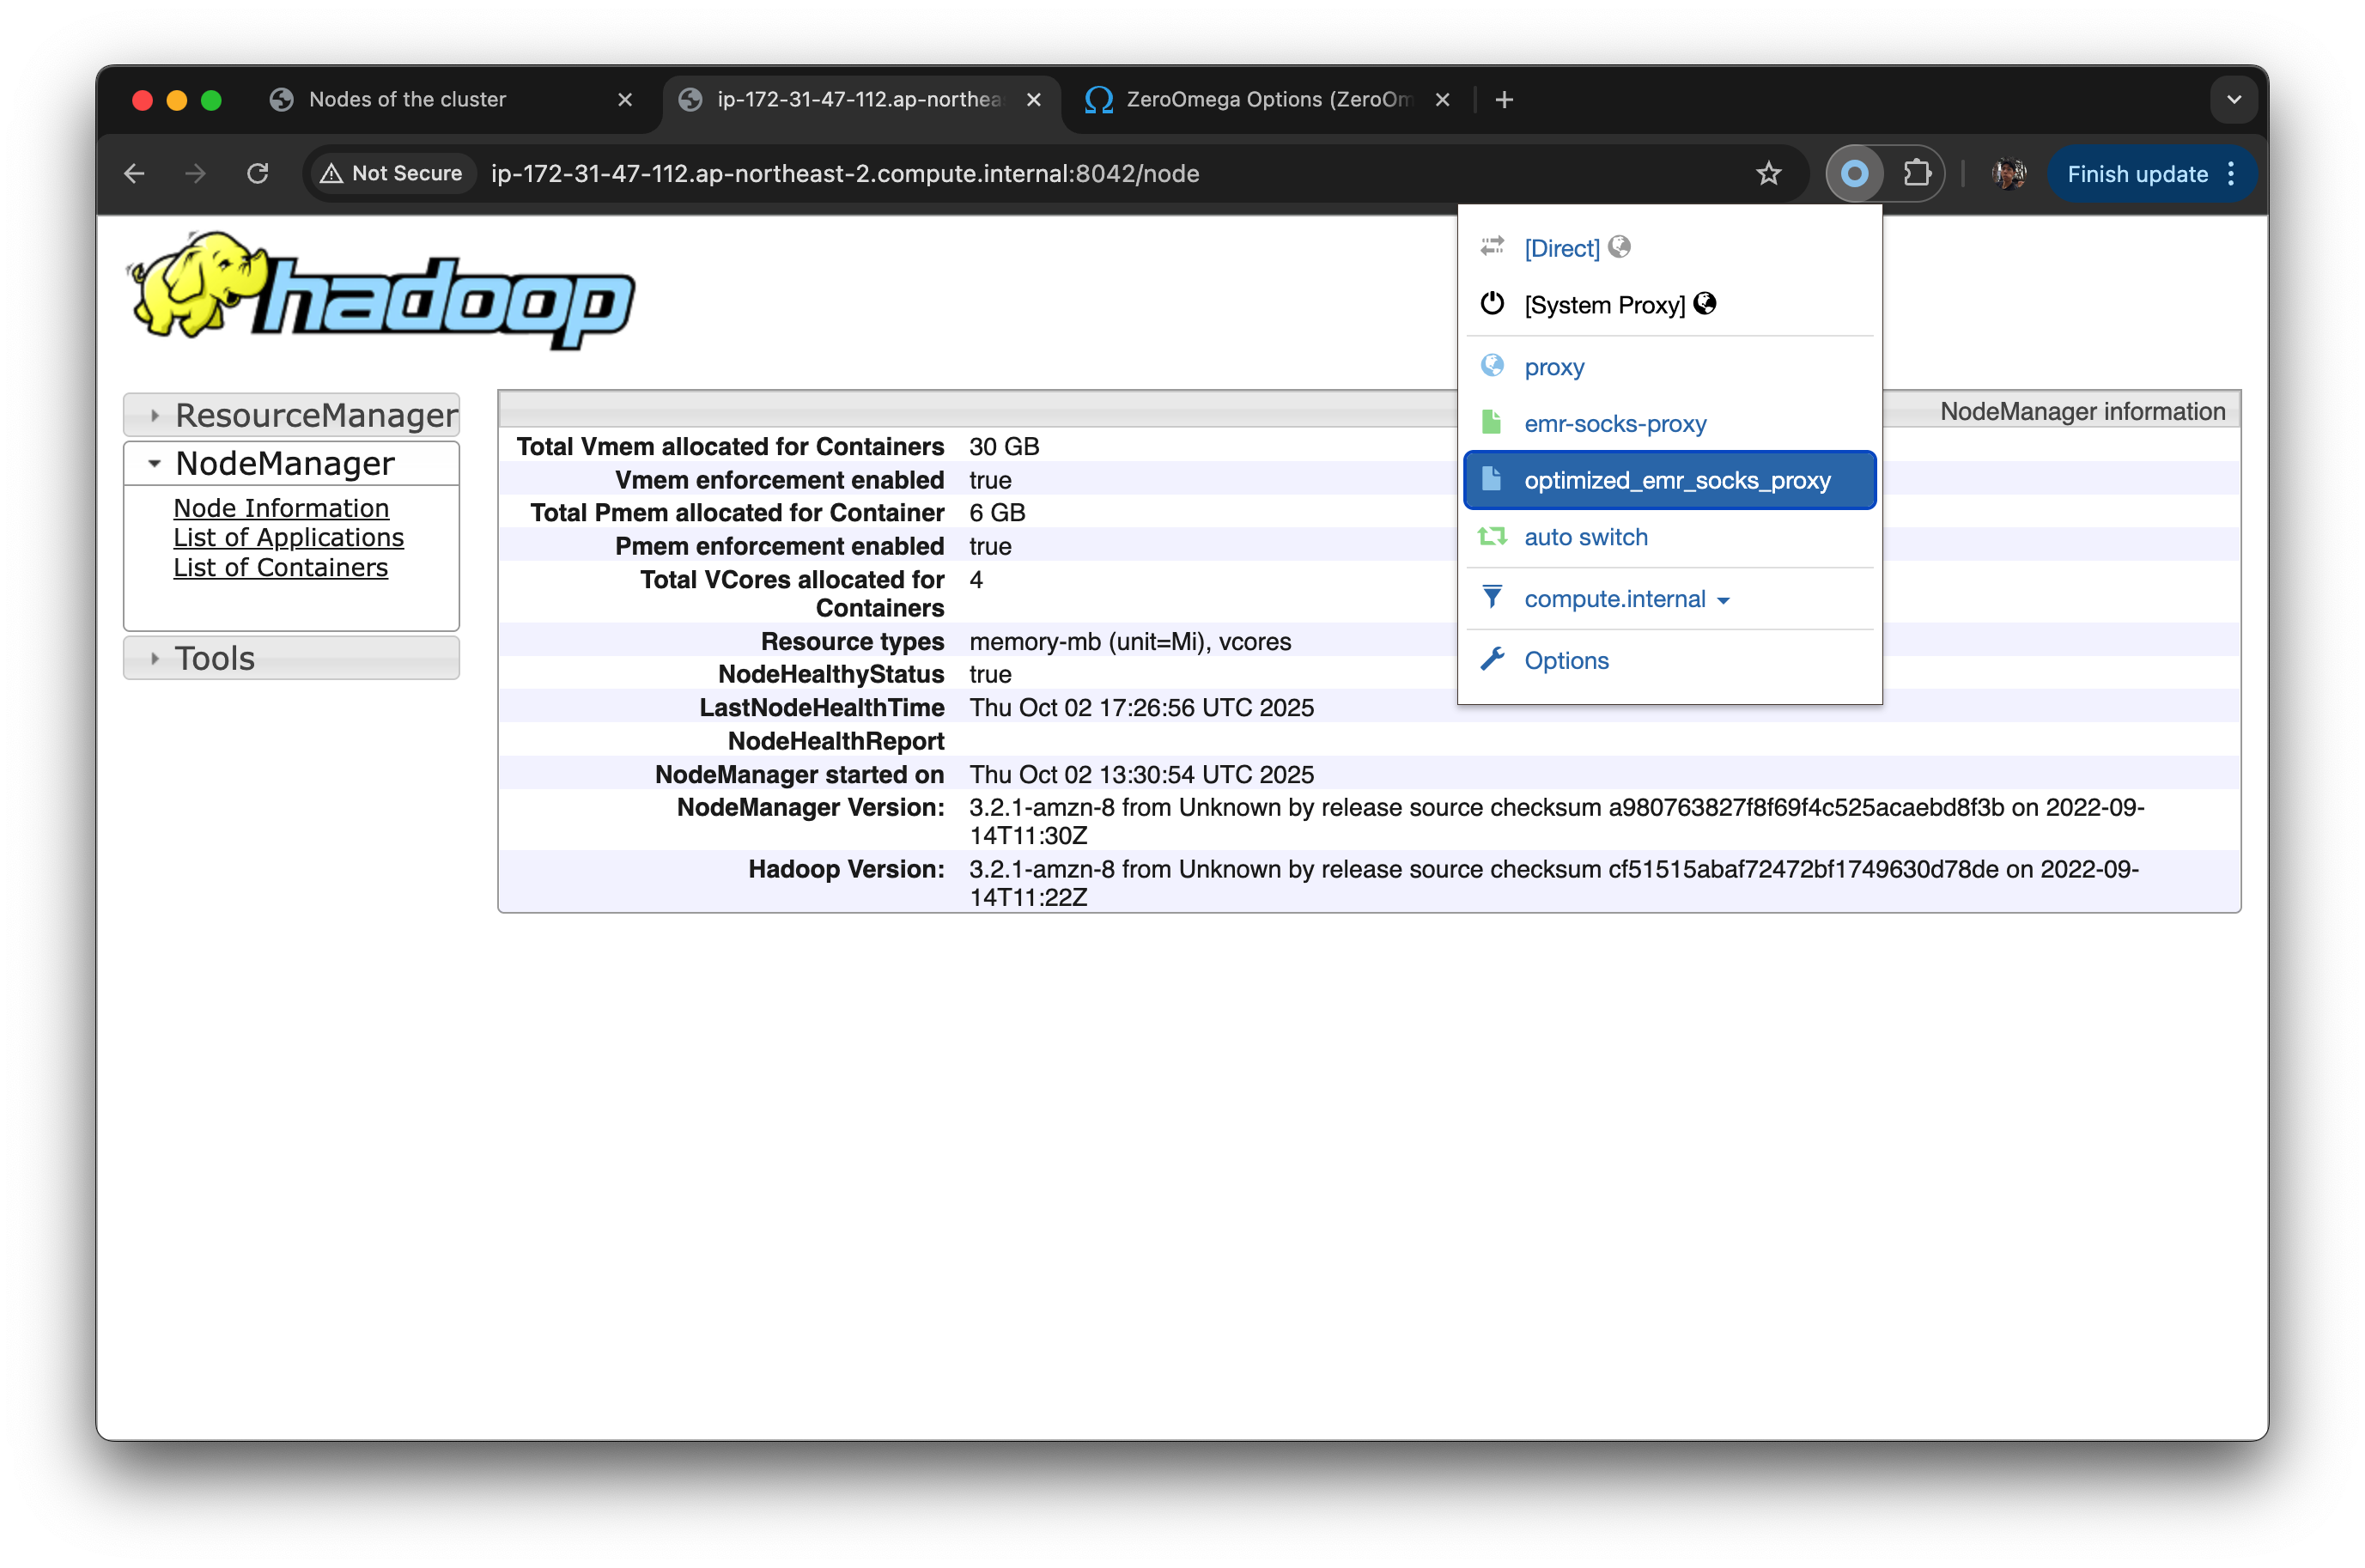2365x1568 pixels.
Task: Choose the emr-socks-proxy profile
Action: coord(1614,424)
